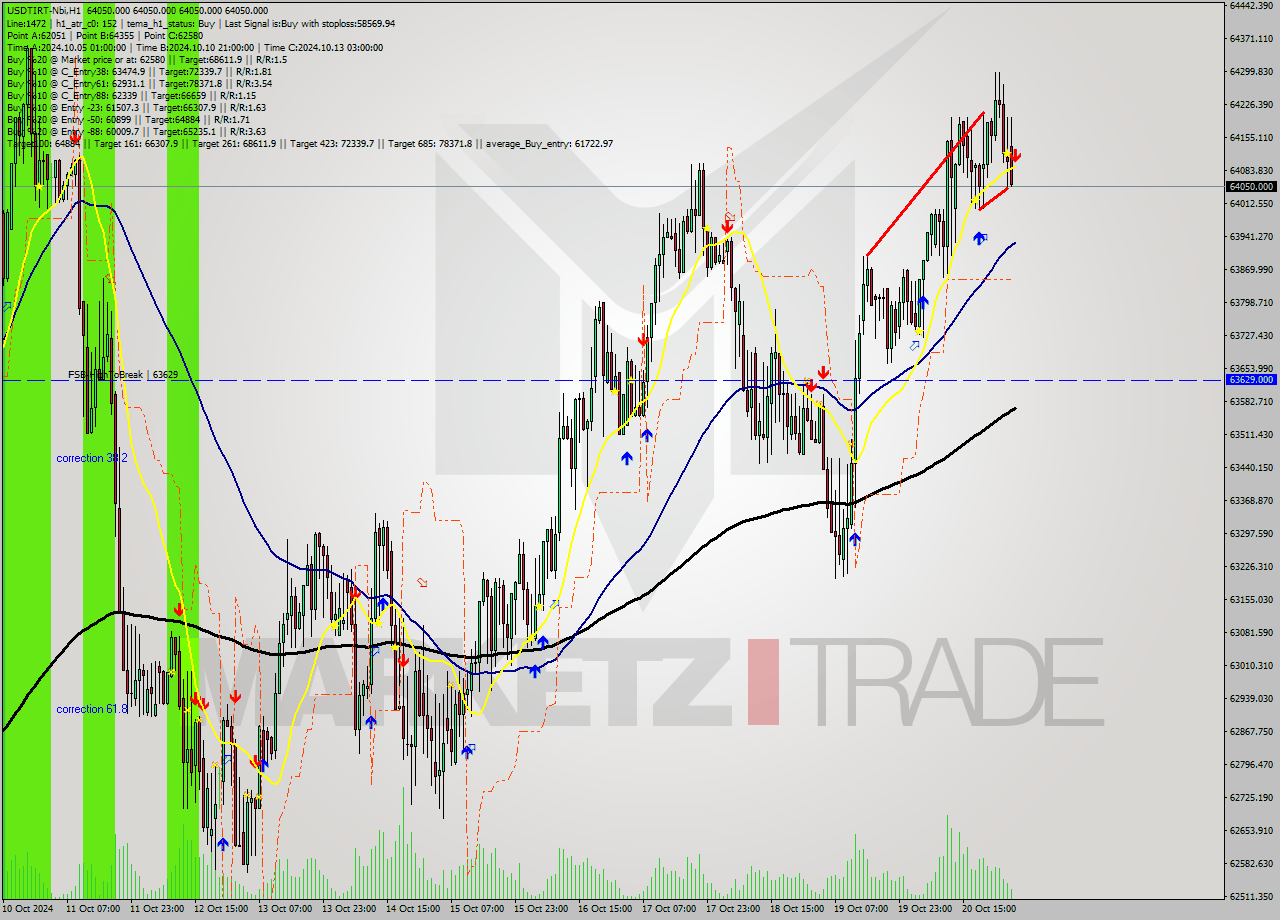
Task: Click the '17 Oct 07:00' time label
Action: [668, 909]
